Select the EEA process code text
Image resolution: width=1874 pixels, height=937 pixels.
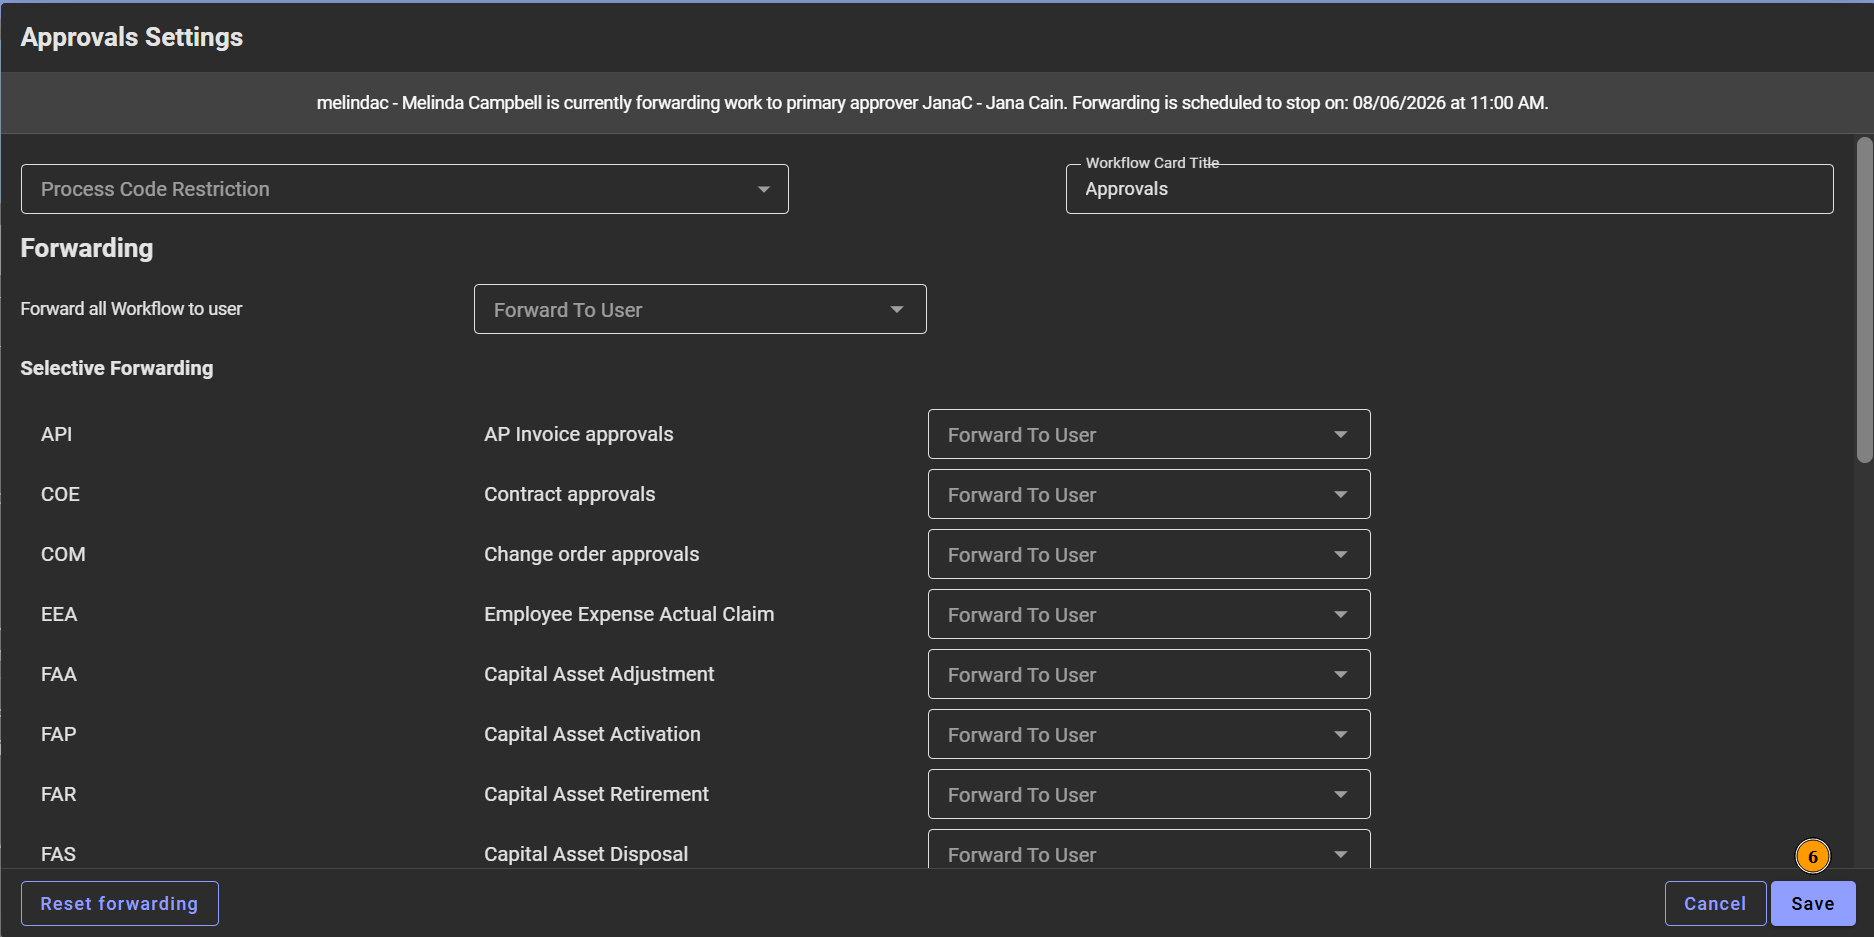[x=59, y=614]
